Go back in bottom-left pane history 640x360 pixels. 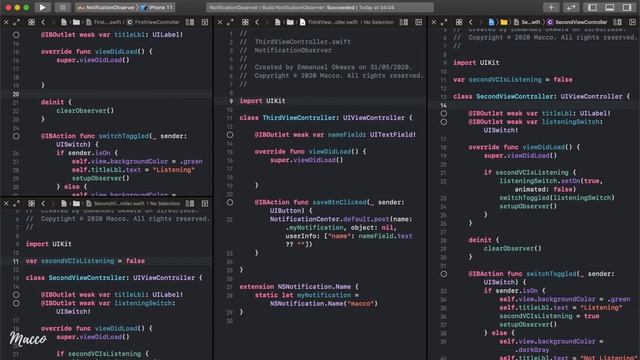[43, 203]
